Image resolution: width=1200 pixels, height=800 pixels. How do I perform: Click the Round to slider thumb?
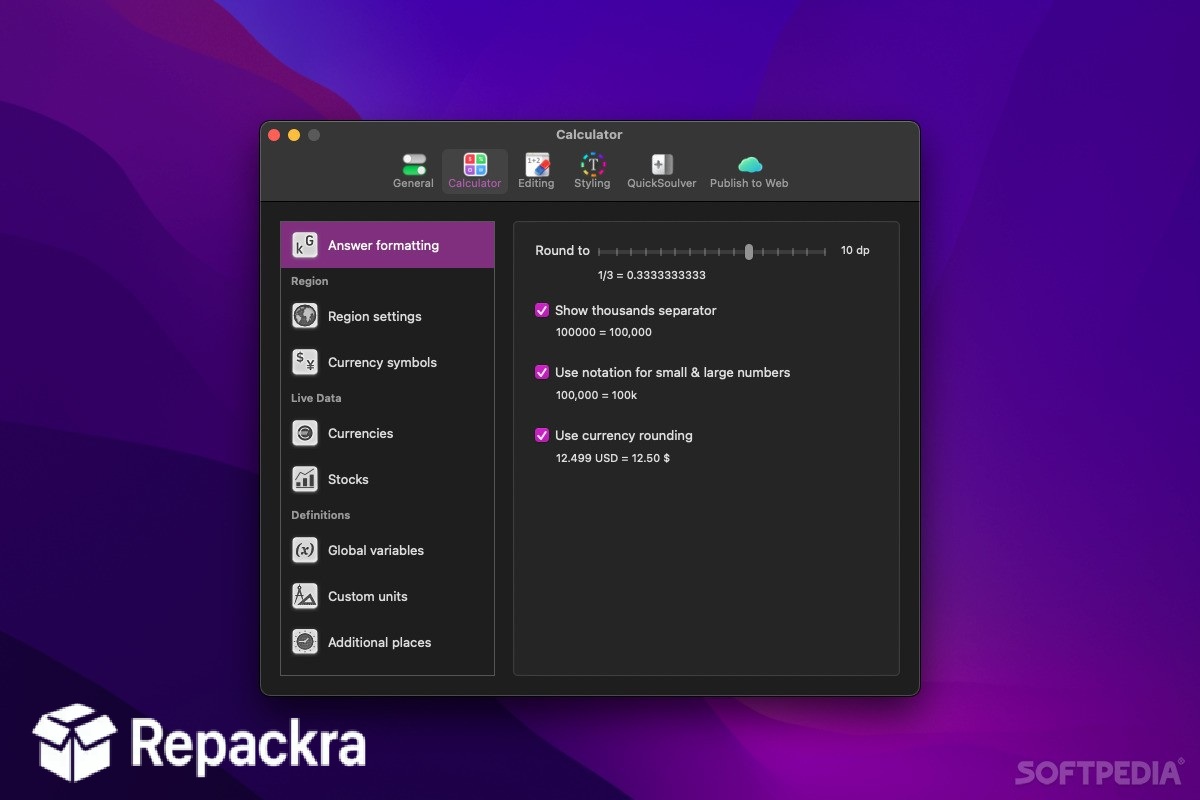click(749, 251)
